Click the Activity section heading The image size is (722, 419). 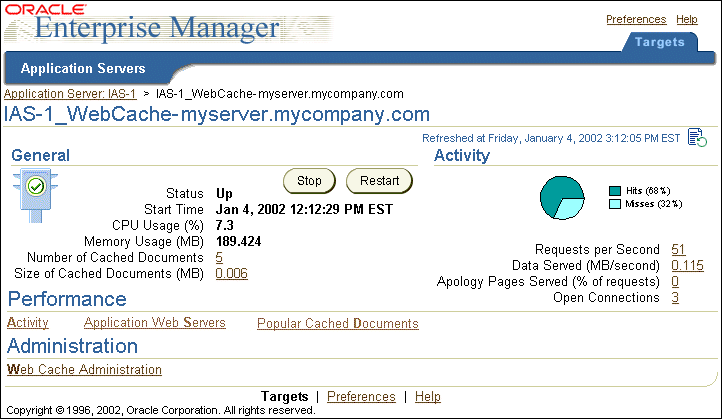(462, 156)
